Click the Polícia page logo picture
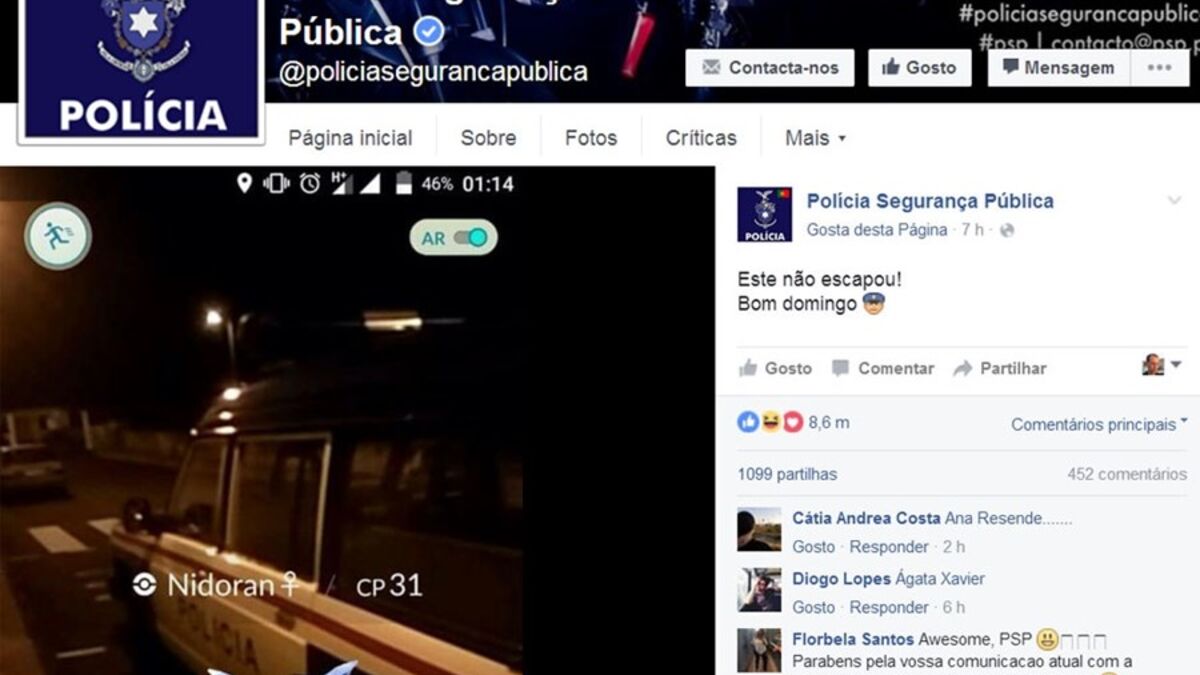Screen dimensions: 1200x675 [141, 68]
